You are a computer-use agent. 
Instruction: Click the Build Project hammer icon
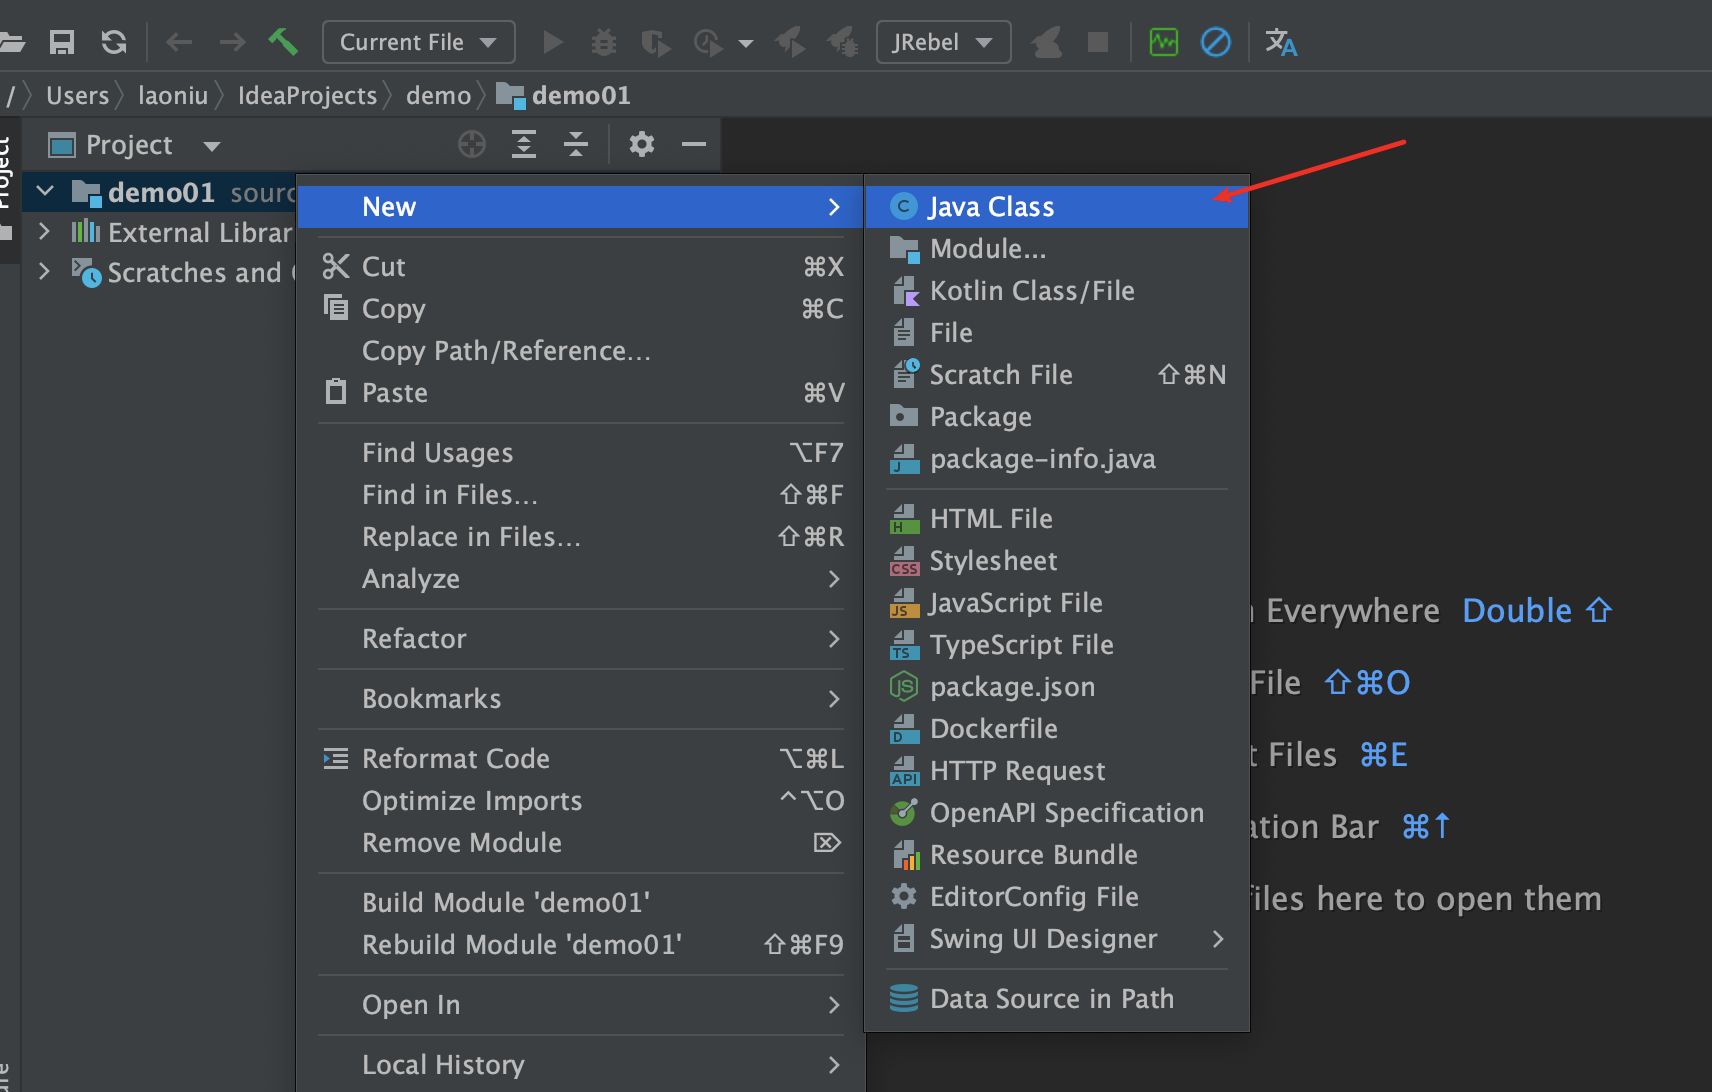click(x=283, y=42)
